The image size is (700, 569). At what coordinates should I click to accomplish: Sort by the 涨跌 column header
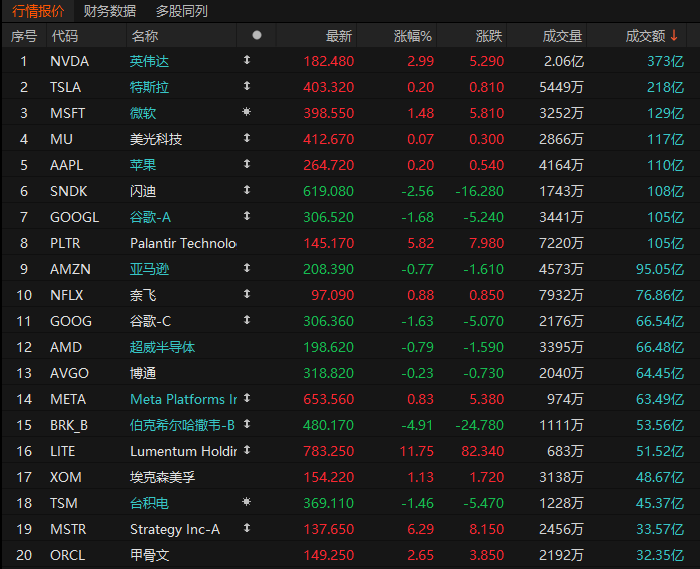[x=489, y=36]
